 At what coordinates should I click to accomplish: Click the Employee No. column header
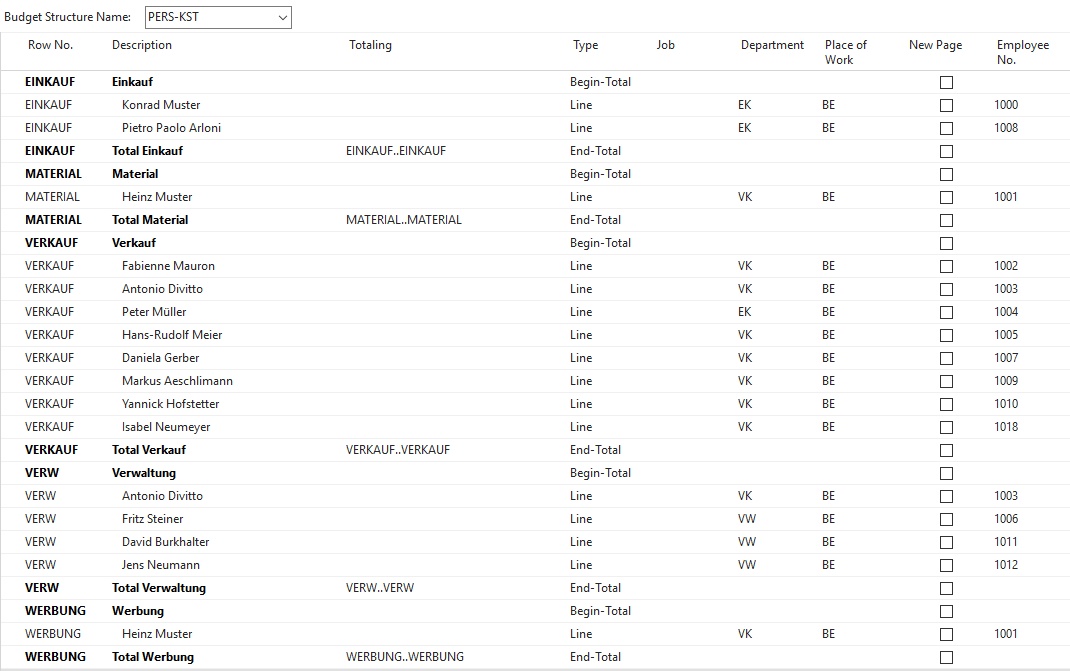(1022, 52)
